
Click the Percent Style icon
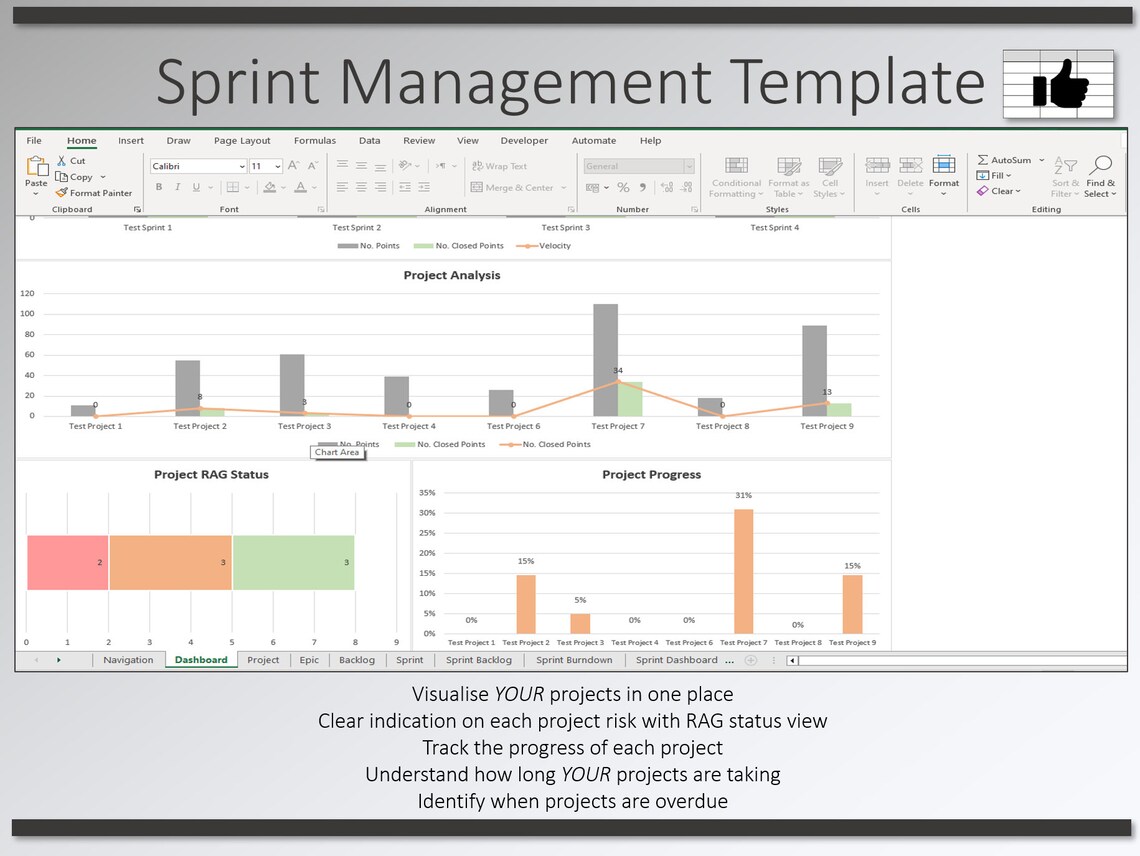point(622,187)
